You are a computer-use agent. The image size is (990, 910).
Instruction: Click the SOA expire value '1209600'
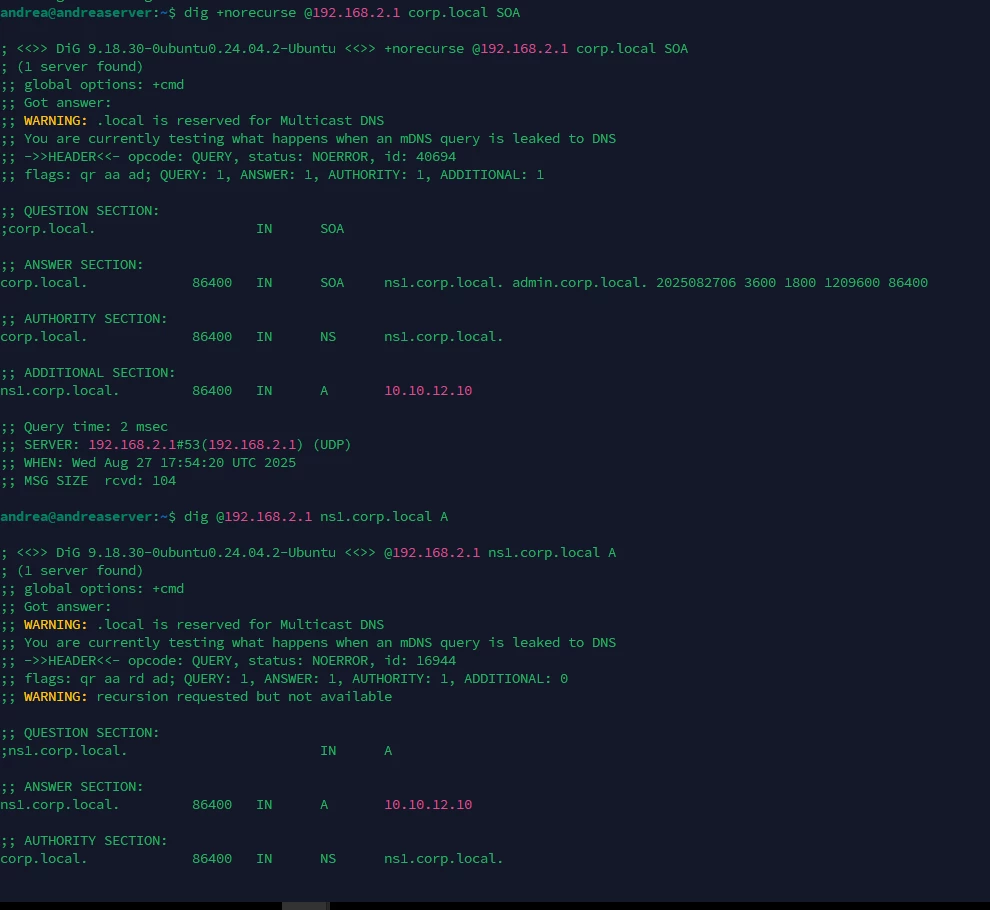pyautogui.click(x=852, y=282)
